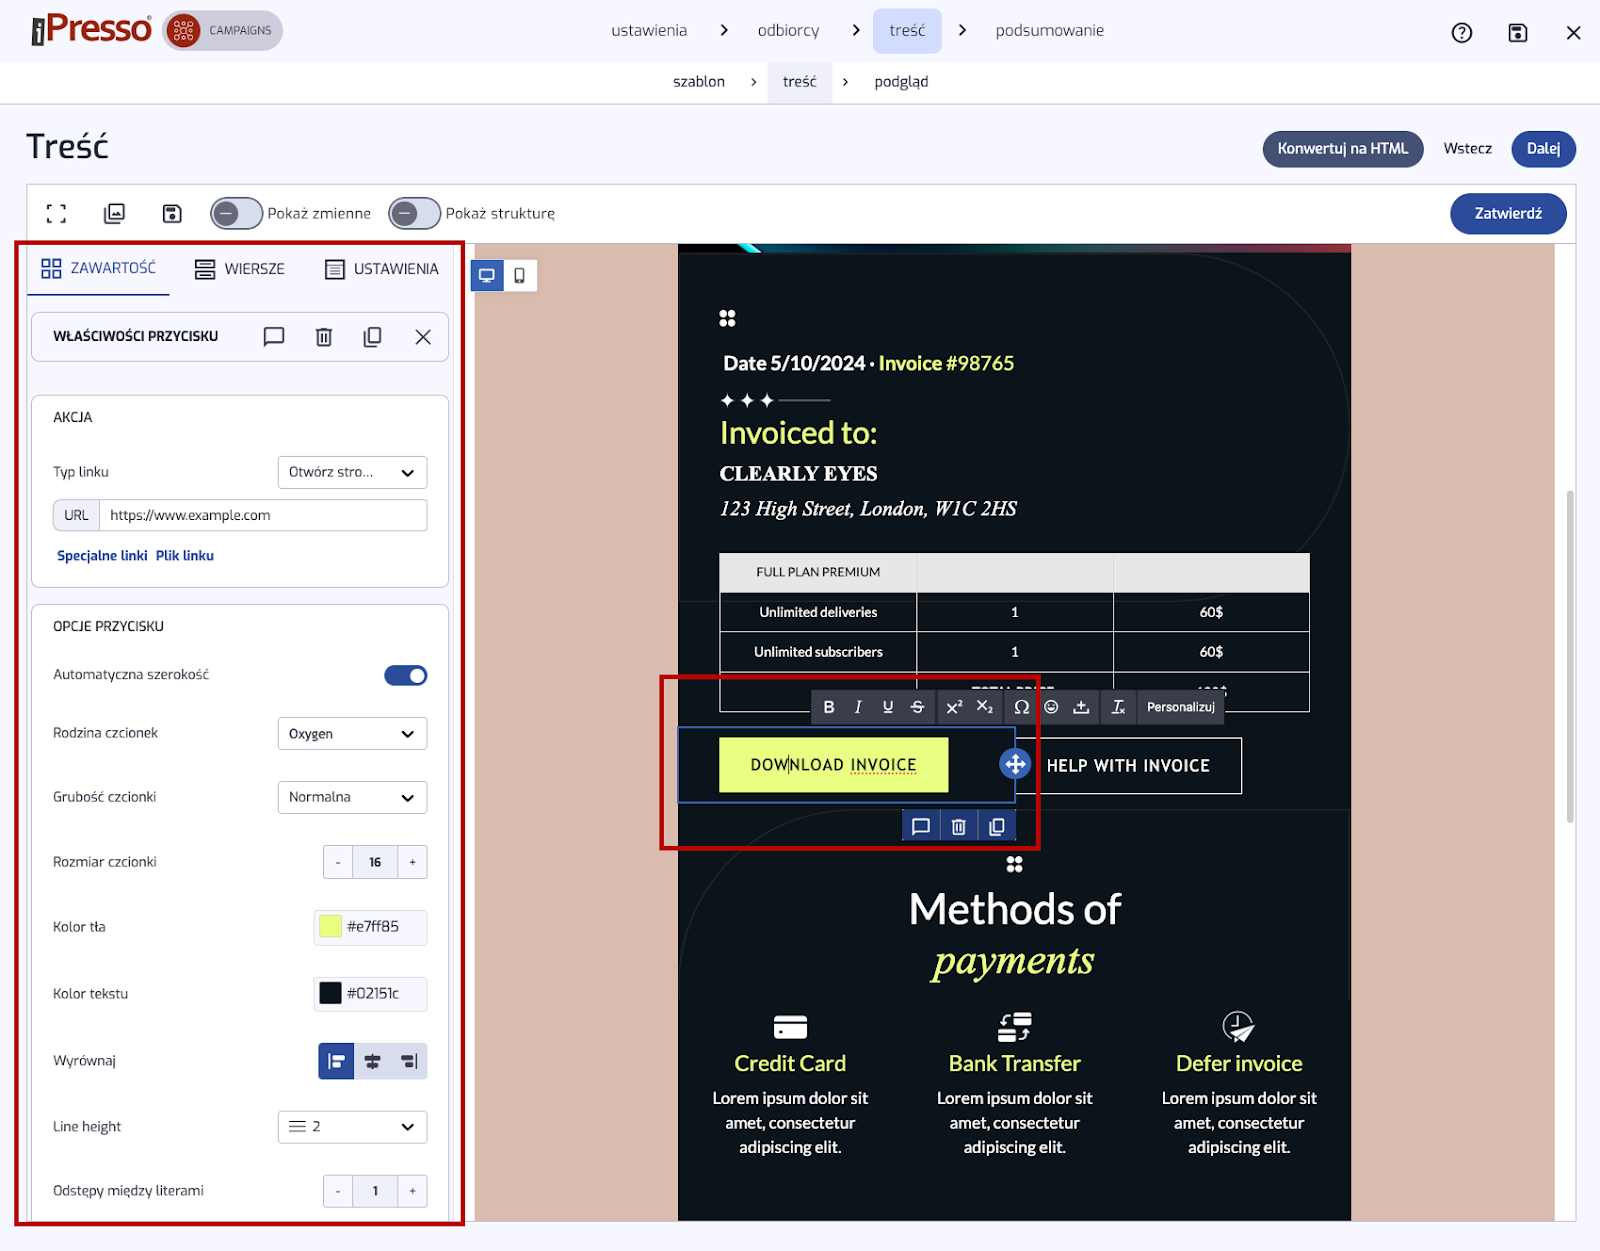The width and height of the screenshot is (1600, 1251).
Task: Go to podgląd sub-step
Action: pyautogui.click(x=901, y=82)
